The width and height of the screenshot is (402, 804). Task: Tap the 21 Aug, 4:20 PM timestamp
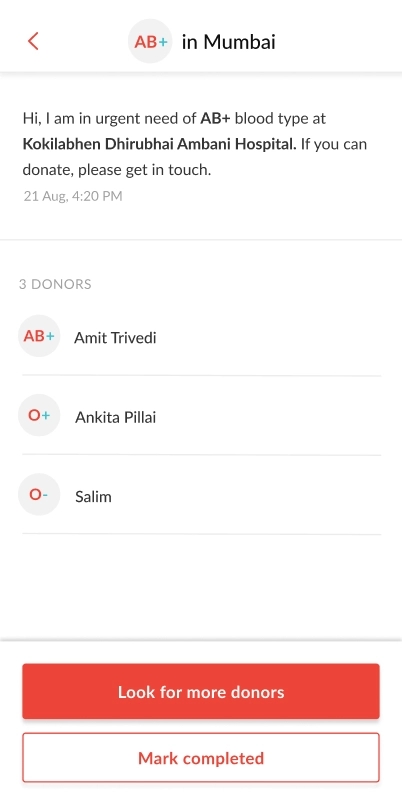[x=73, y=196]
